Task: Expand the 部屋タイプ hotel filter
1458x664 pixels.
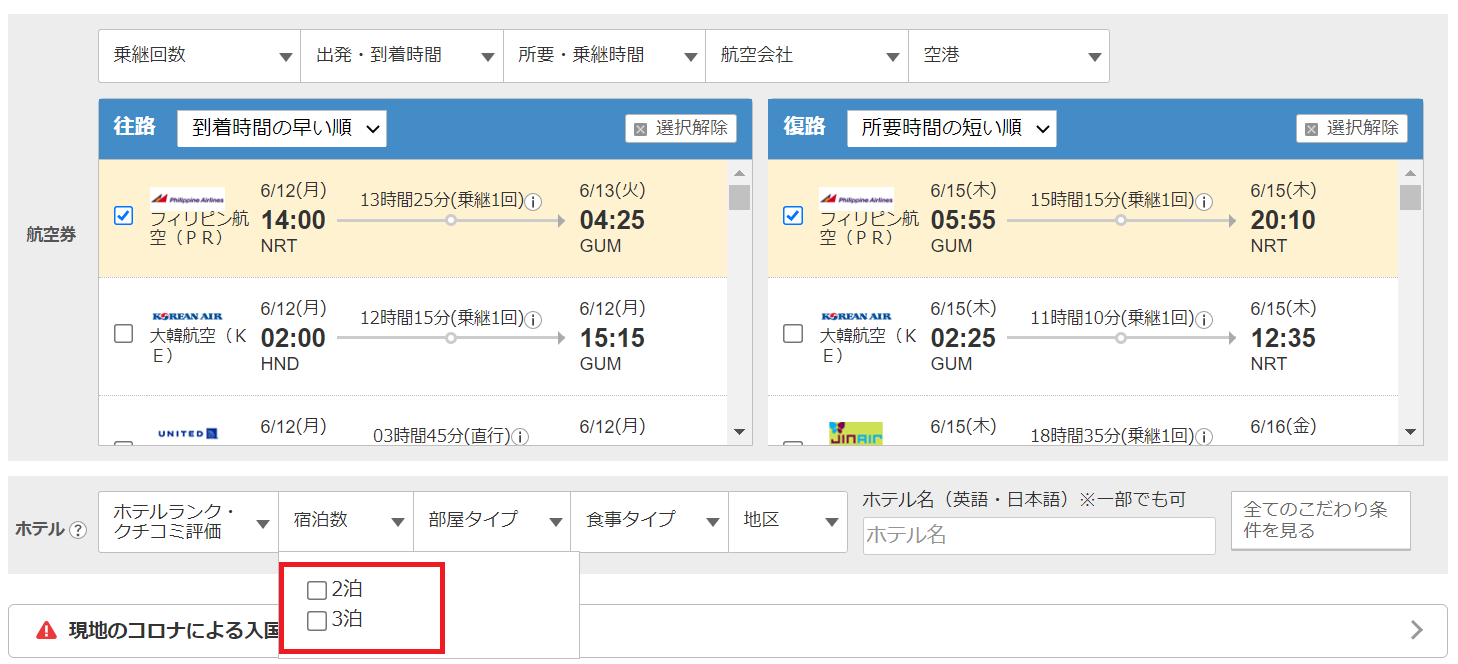Action: click(x=491, y=521)
